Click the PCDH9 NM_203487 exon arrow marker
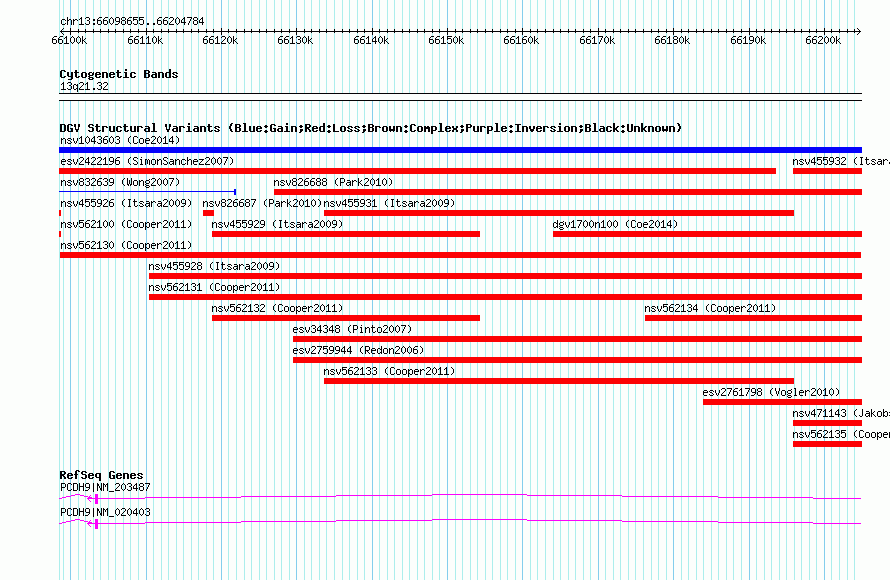890x580 pixels. click(x=93, y=498)
